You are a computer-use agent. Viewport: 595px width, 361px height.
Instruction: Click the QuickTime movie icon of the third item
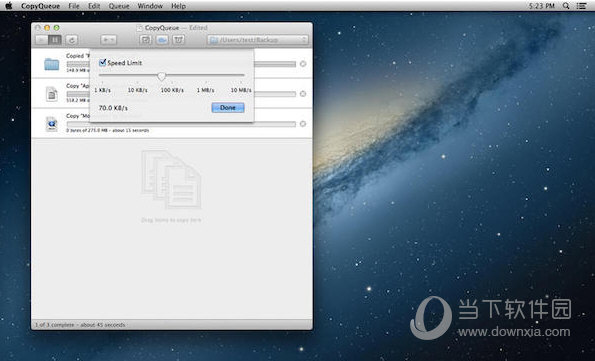(x=52, y=124)
